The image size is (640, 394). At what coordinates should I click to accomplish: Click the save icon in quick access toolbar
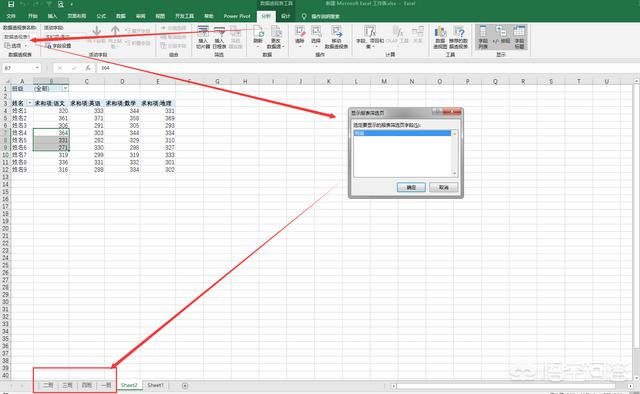(11, 4)
